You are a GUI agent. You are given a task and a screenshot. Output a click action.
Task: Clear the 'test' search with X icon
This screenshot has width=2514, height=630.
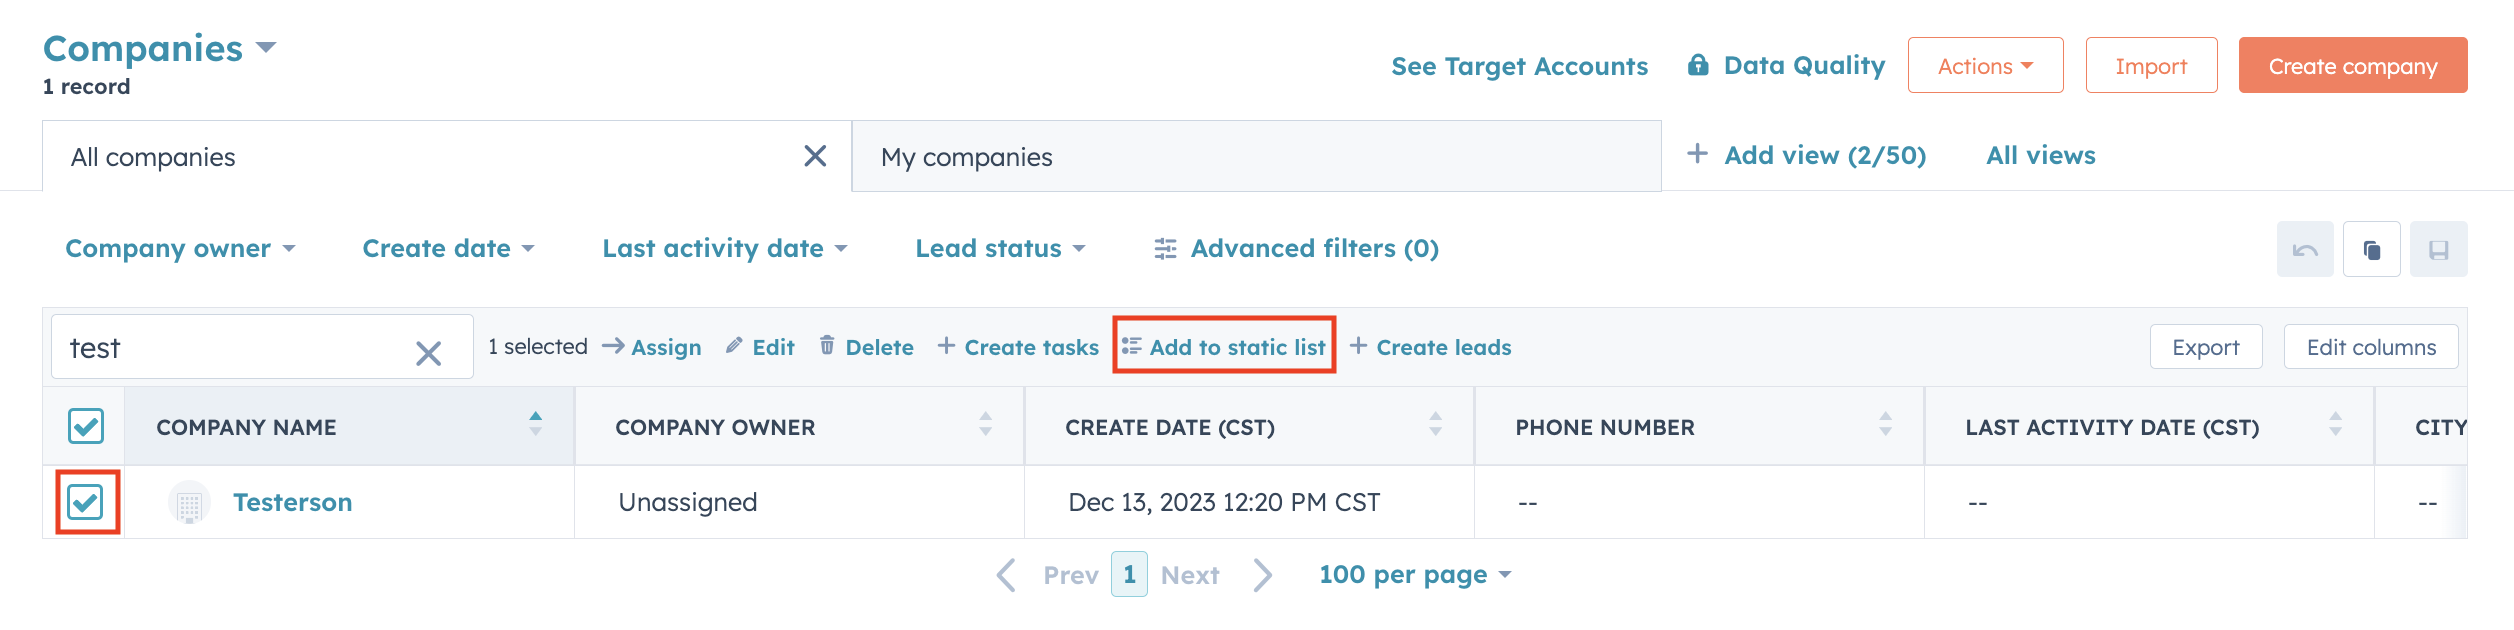click(428, 350)
